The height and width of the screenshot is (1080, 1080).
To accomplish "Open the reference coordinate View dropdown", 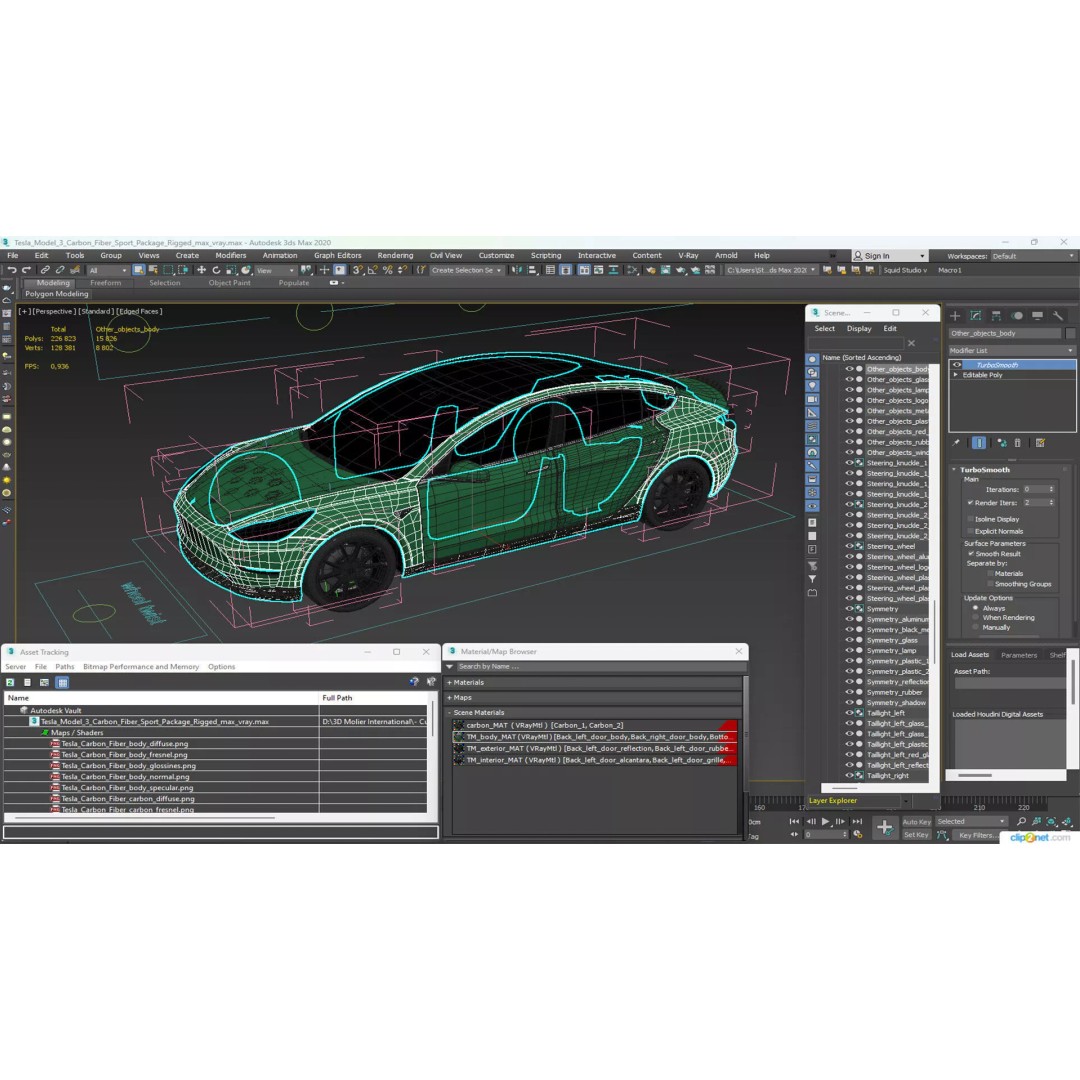I will click(275, 270).
